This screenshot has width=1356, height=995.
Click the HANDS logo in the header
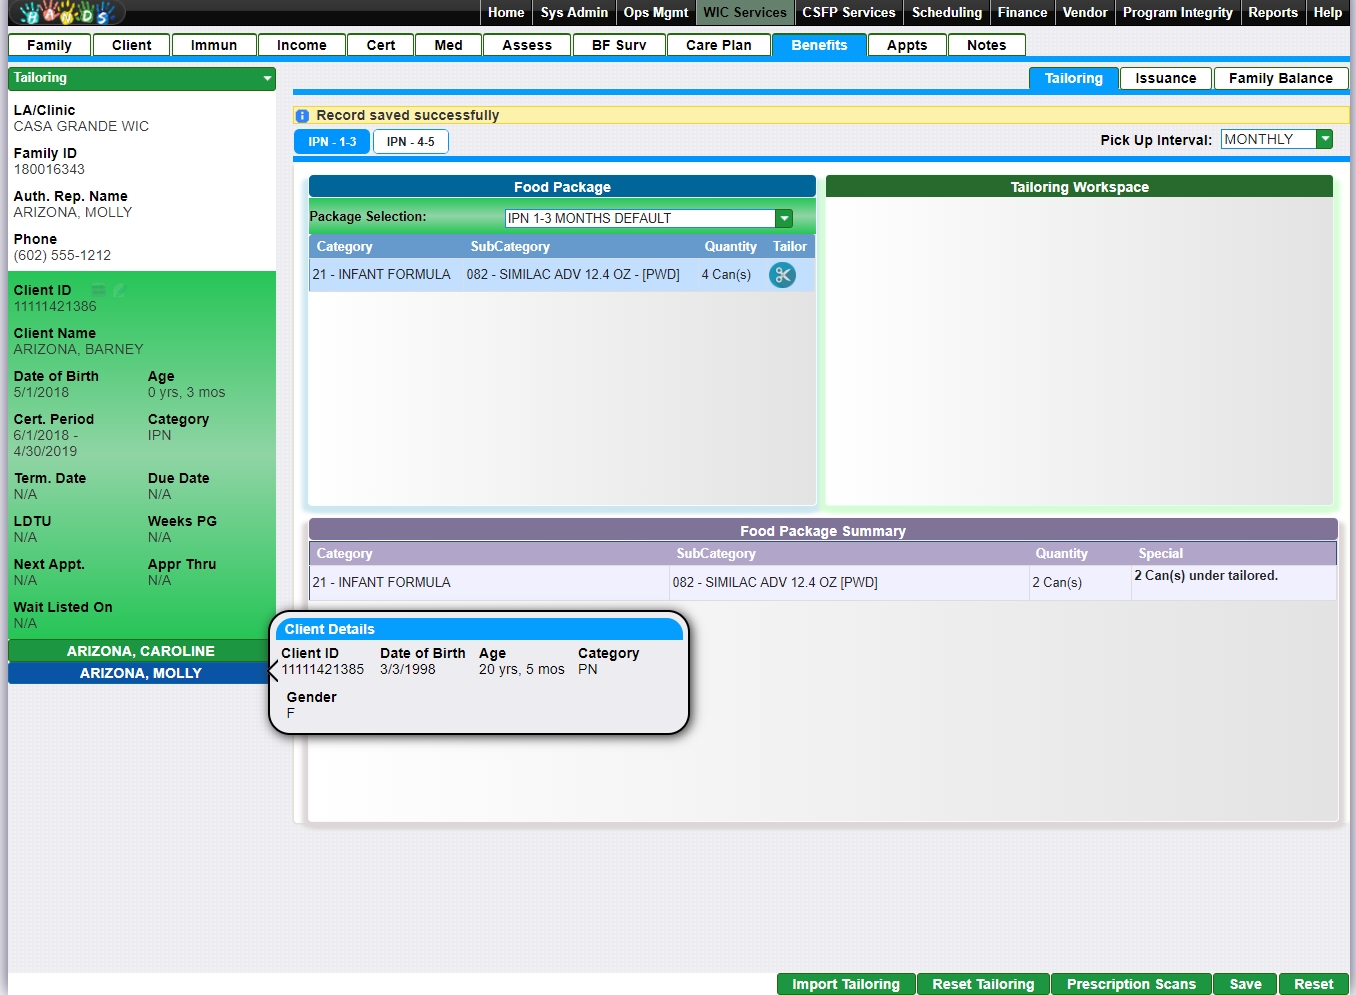(66, 13)
